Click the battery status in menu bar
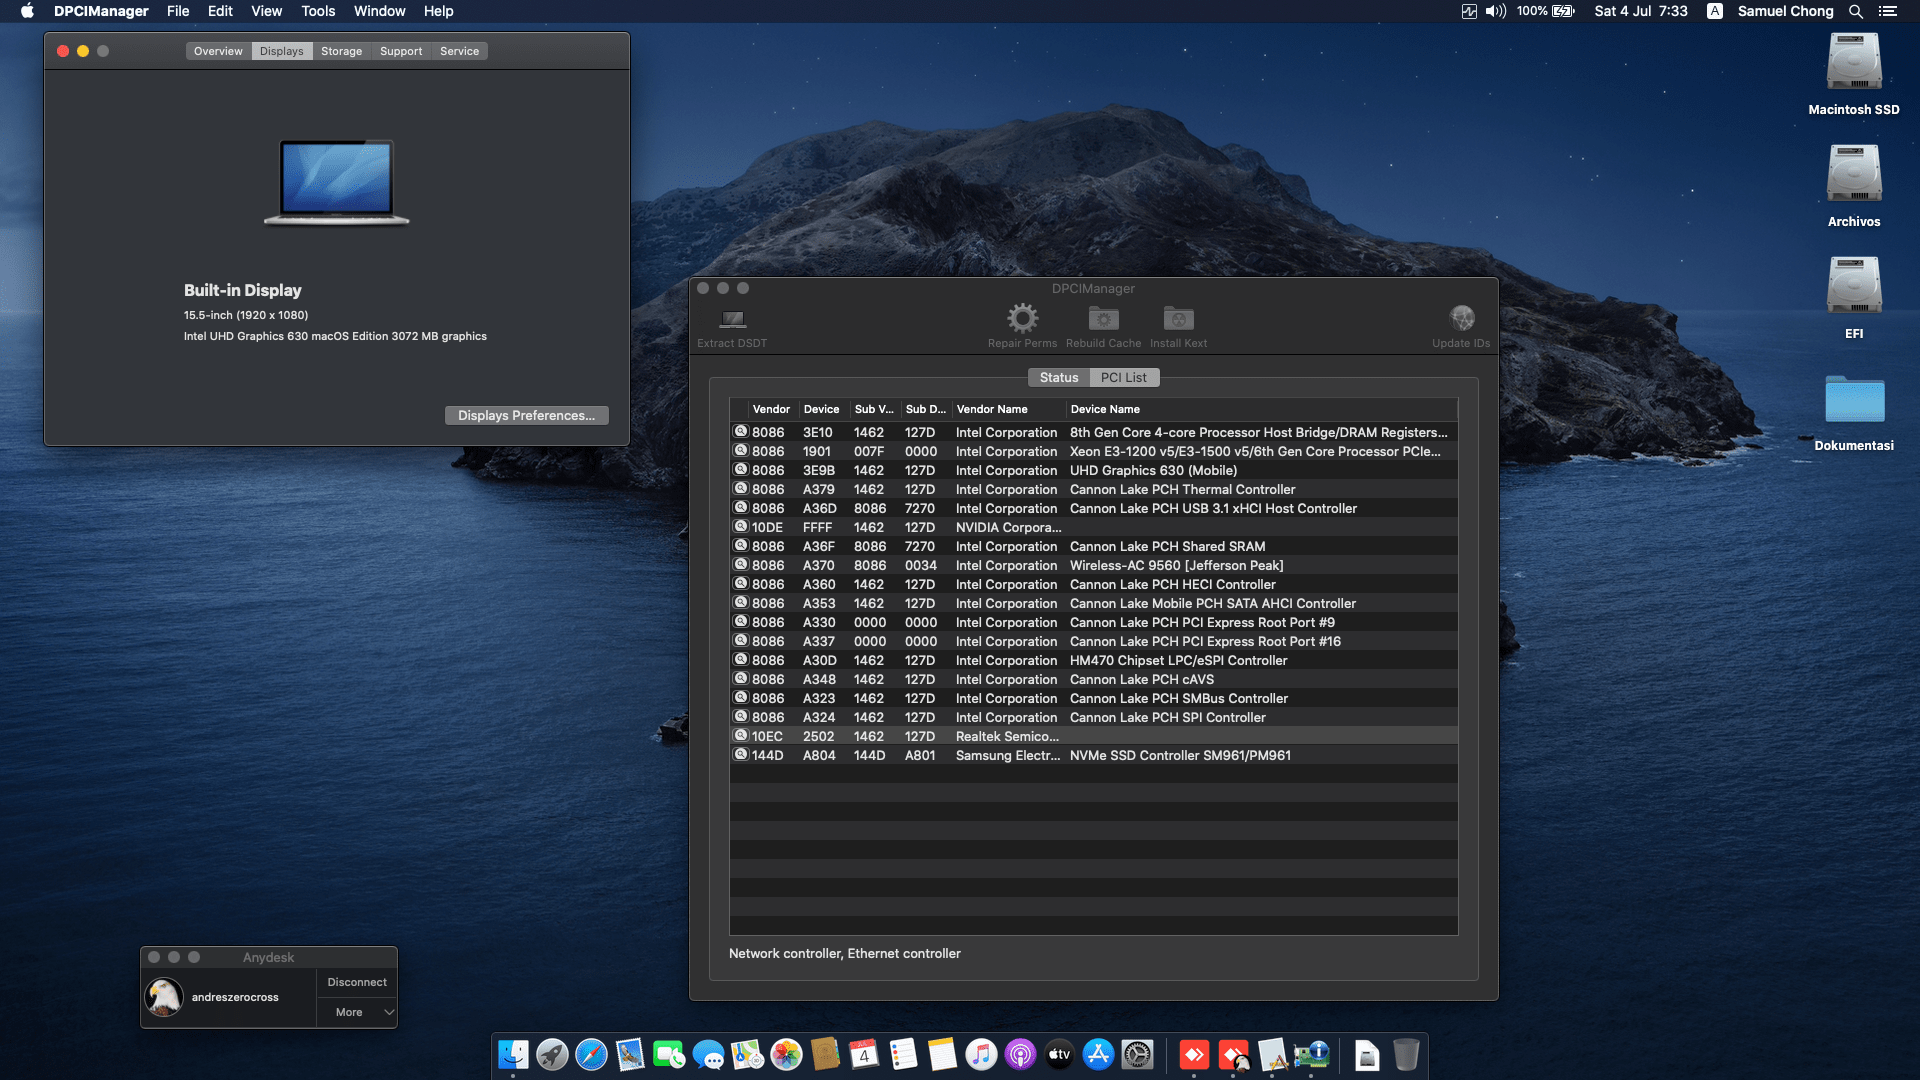Image resolution: width=1920 pixels, height=1080 pixels. pyautogui.click(x=1545, y=11)
